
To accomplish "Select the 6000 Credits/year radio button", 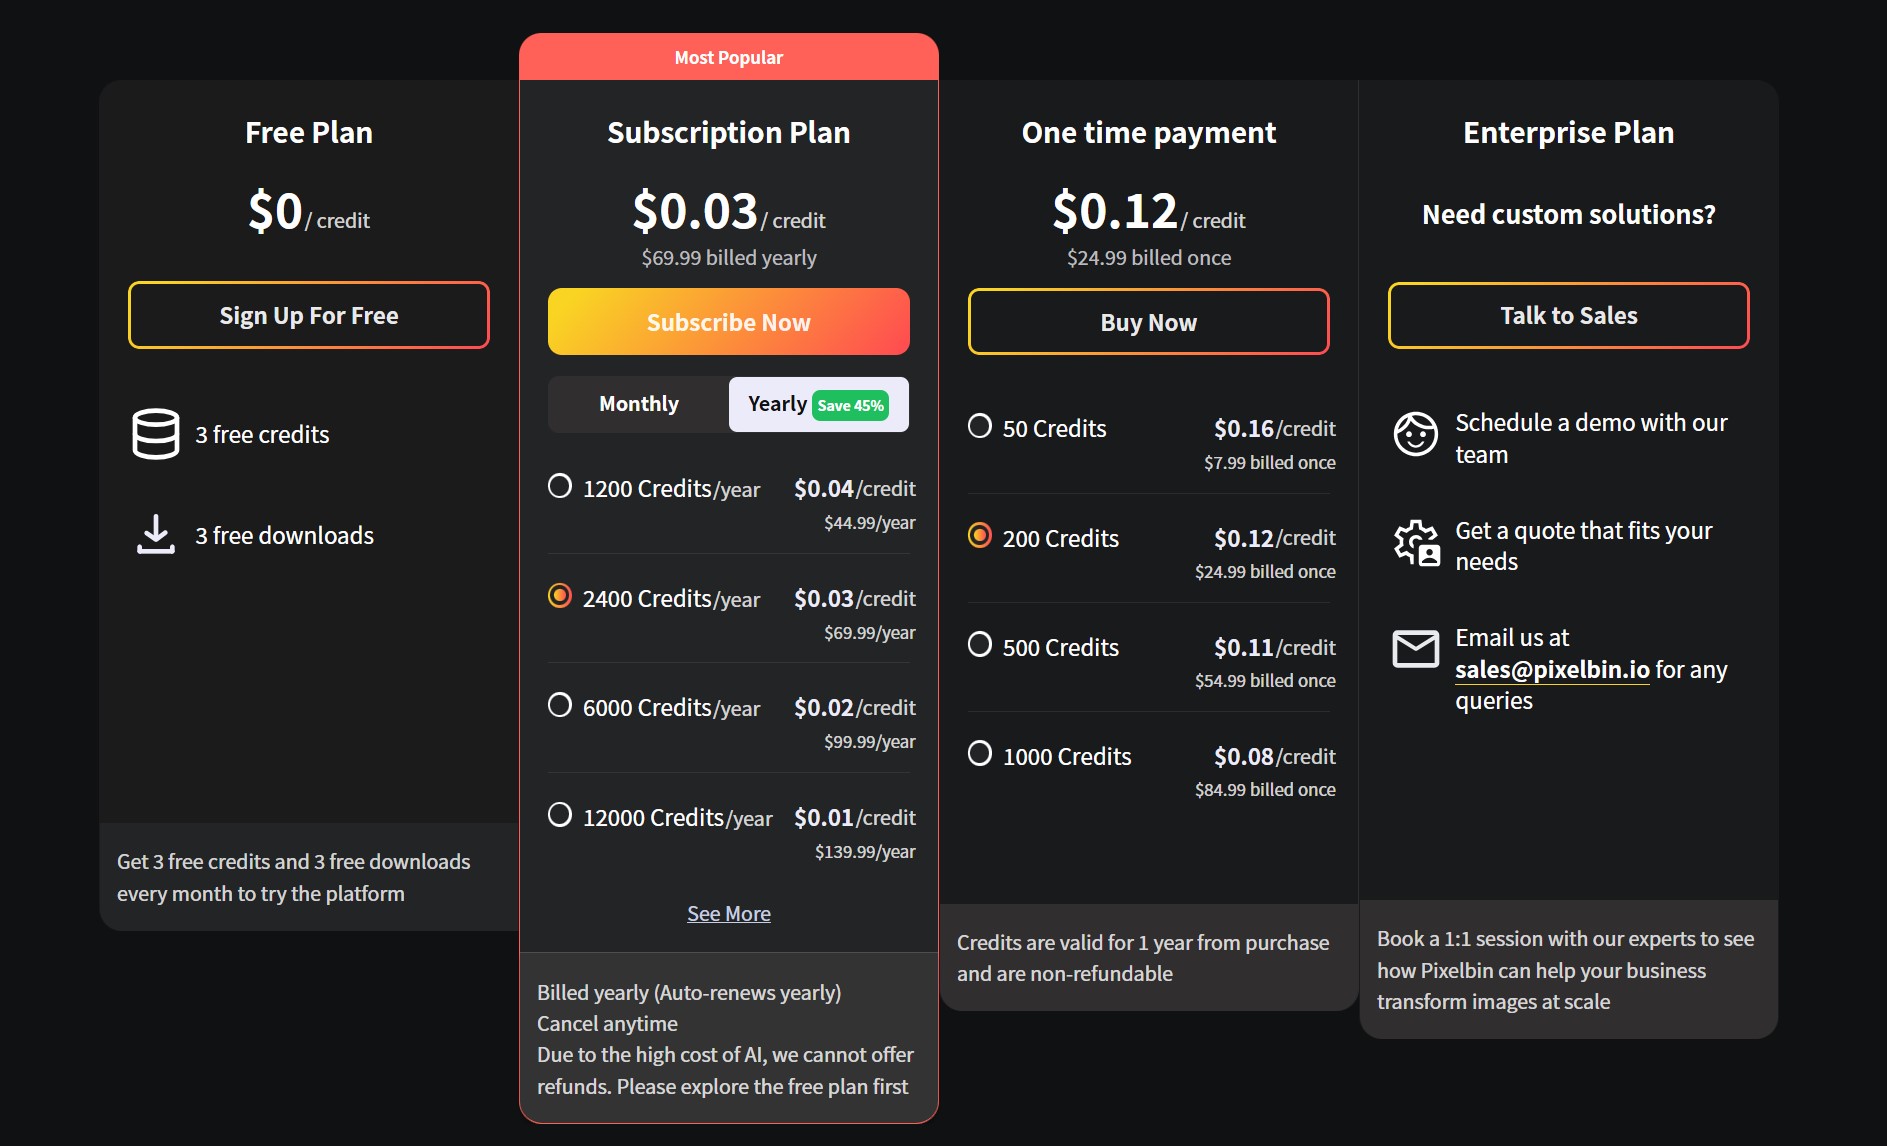I will (560, 706).
